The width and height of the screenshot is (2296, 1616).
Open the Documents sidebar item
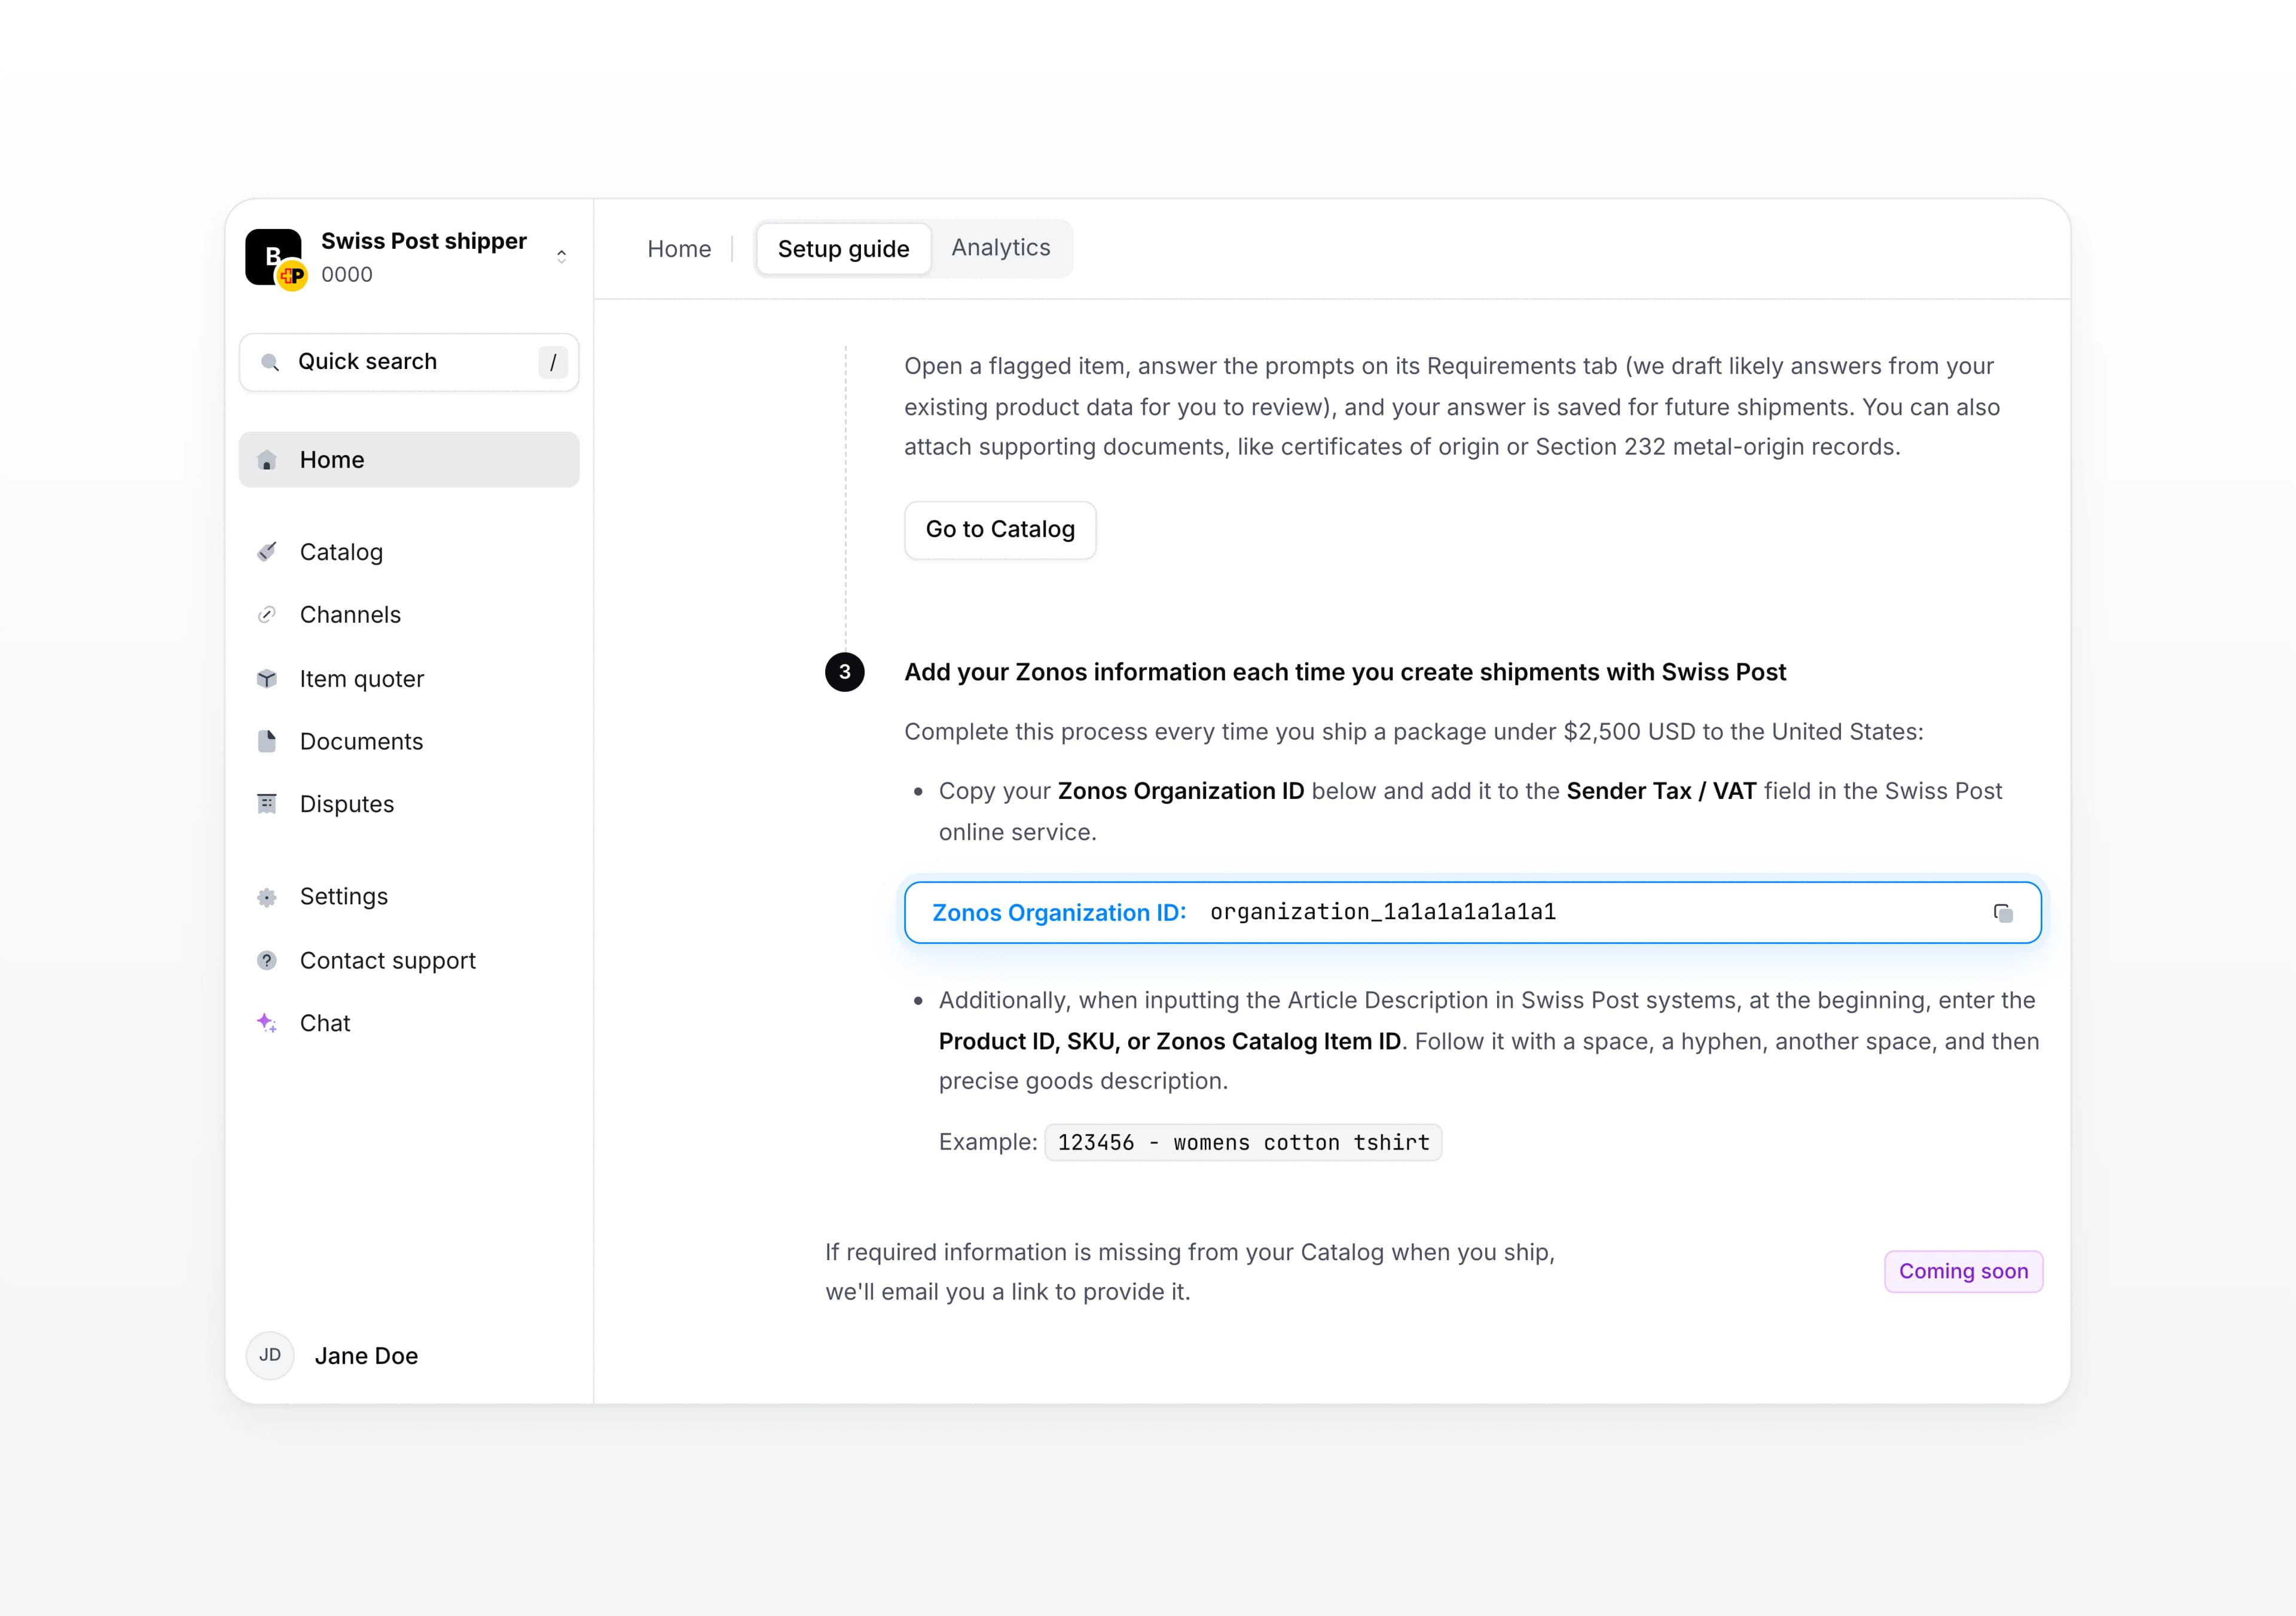(409, 741)
